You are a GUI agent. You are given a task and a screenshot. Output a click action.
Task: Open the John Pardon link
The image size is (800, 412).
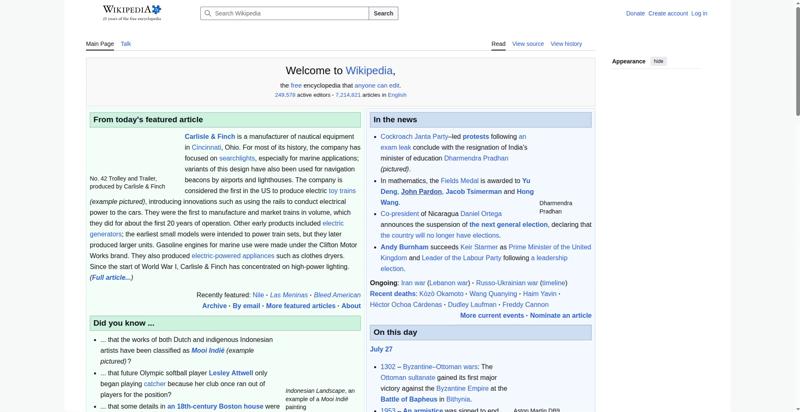click(421, 192)
